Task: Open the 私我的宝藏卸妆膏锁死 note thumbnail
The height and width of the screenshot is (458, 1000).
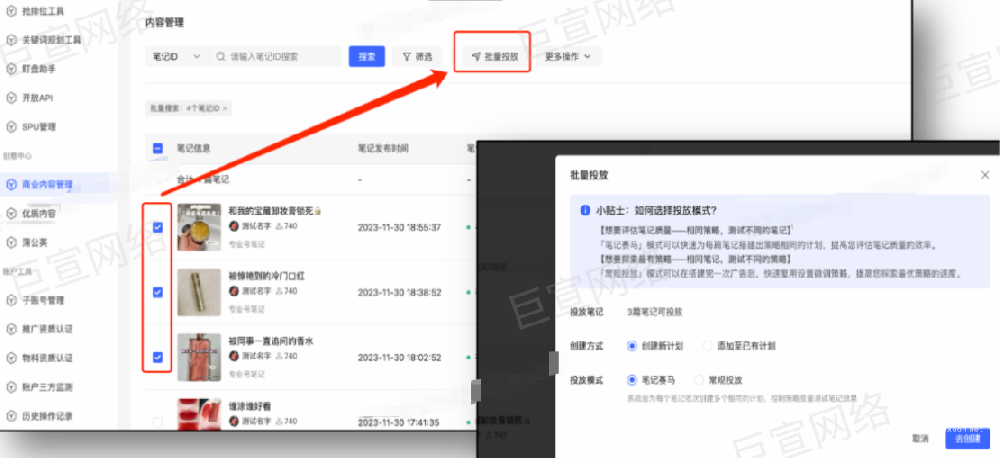Action: tap(199, 227)
